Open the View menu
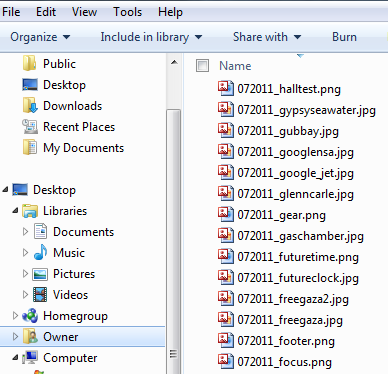This screenshot has height=374, width=388. click(x=84, y=12)
